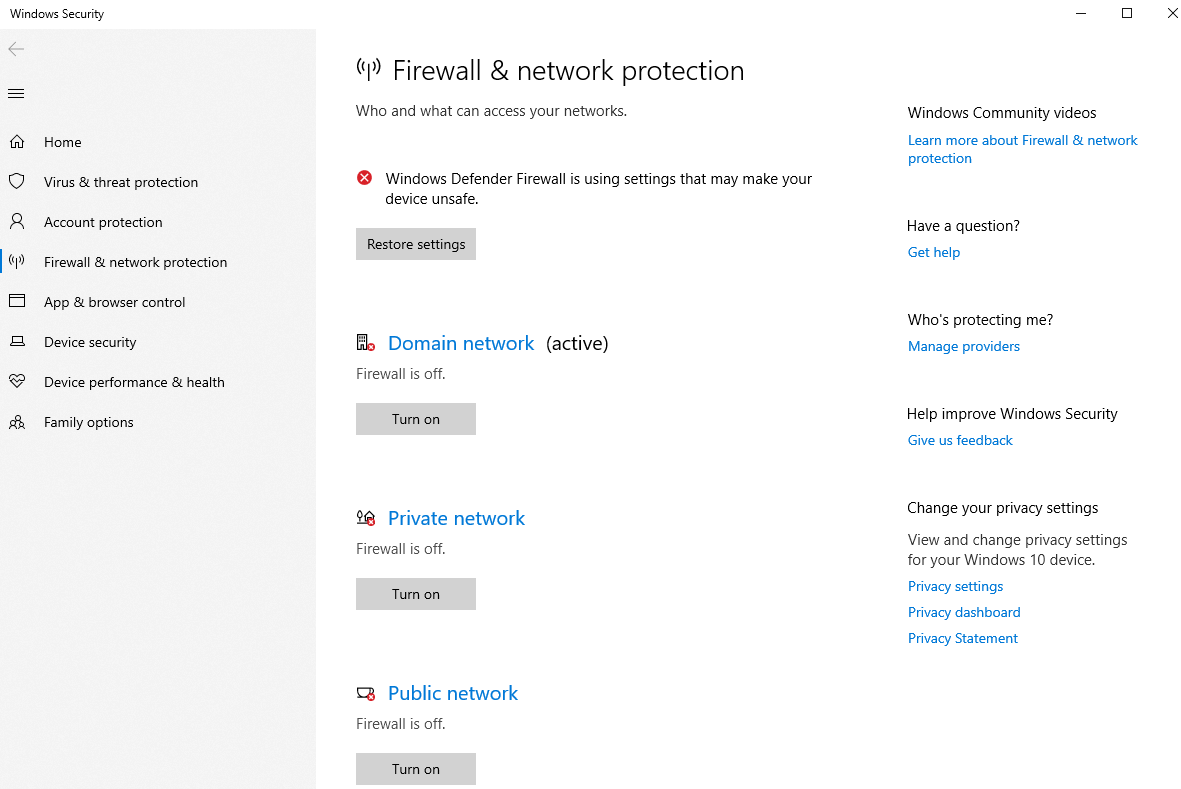This screenshot has height=789, width=1181.
Task: Select the Device security laptop icon
Action: pos(18,341)
